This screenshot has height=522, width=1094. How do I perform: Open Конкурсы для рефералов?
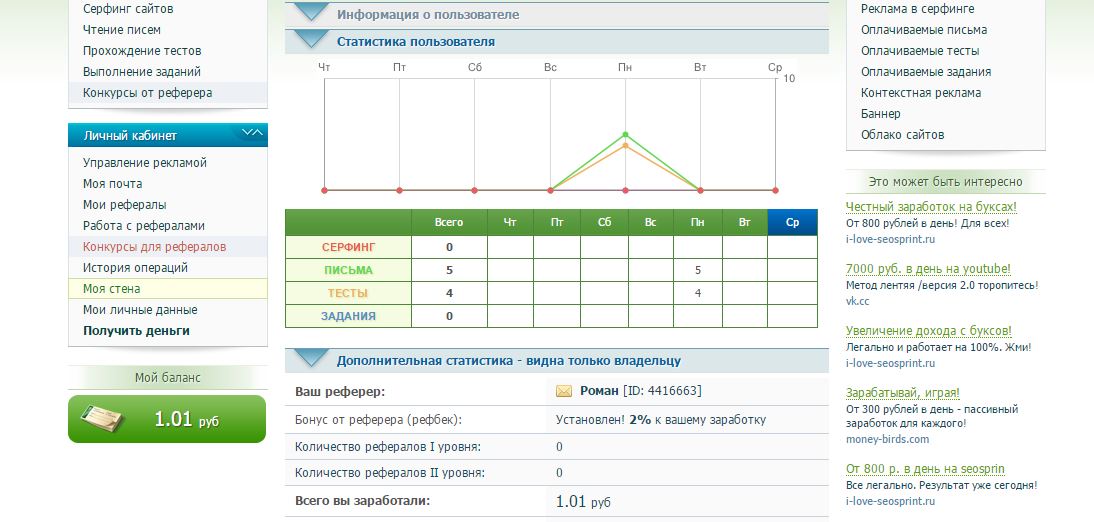tap(154, 246)
